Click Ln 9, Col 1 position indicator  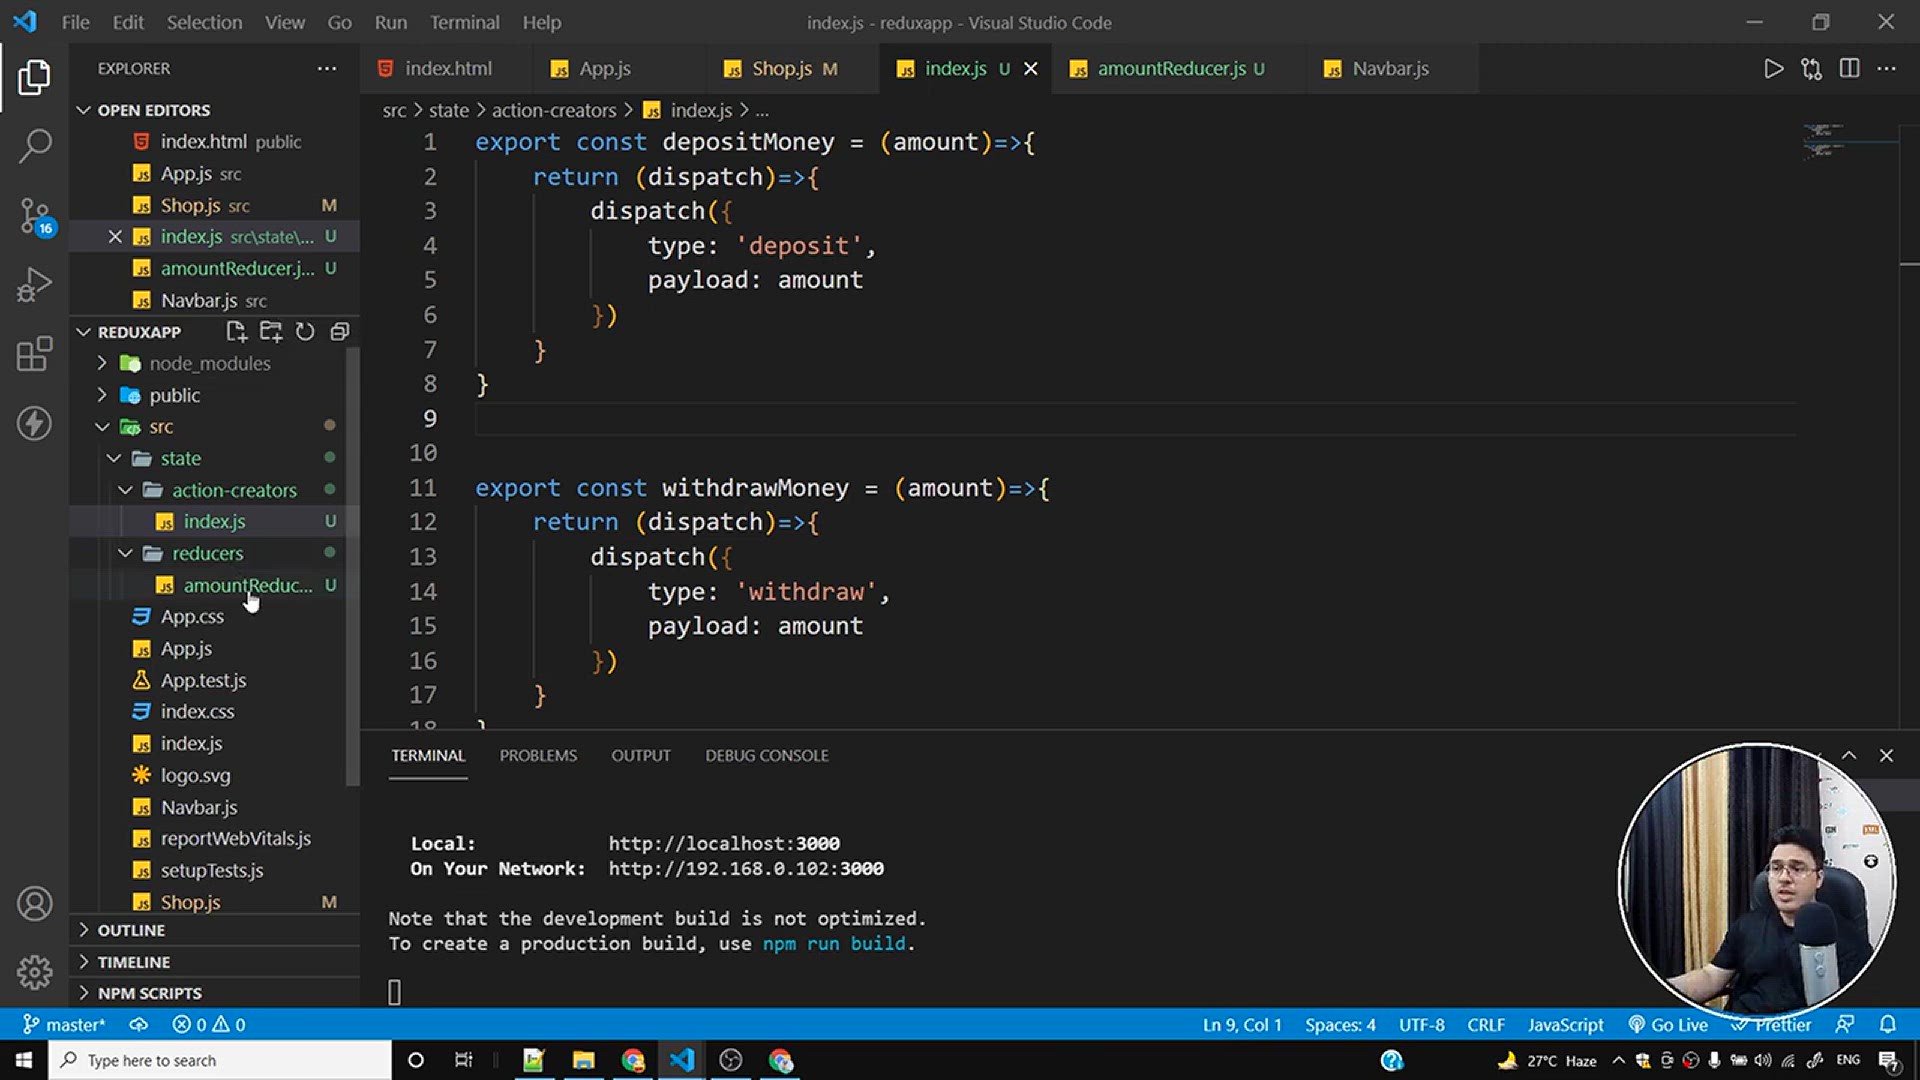click(x=1242, y=1024)
